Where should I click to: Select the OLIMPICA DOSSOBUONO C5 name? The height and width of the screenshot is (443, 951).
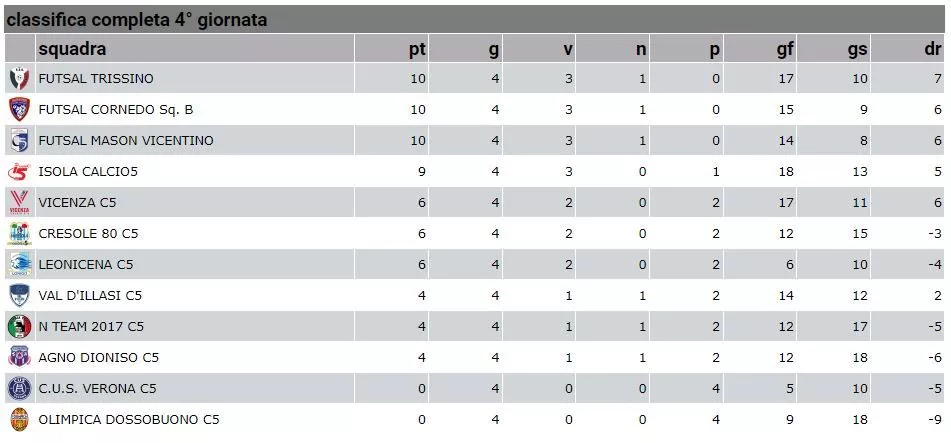(x=129, y=419)
